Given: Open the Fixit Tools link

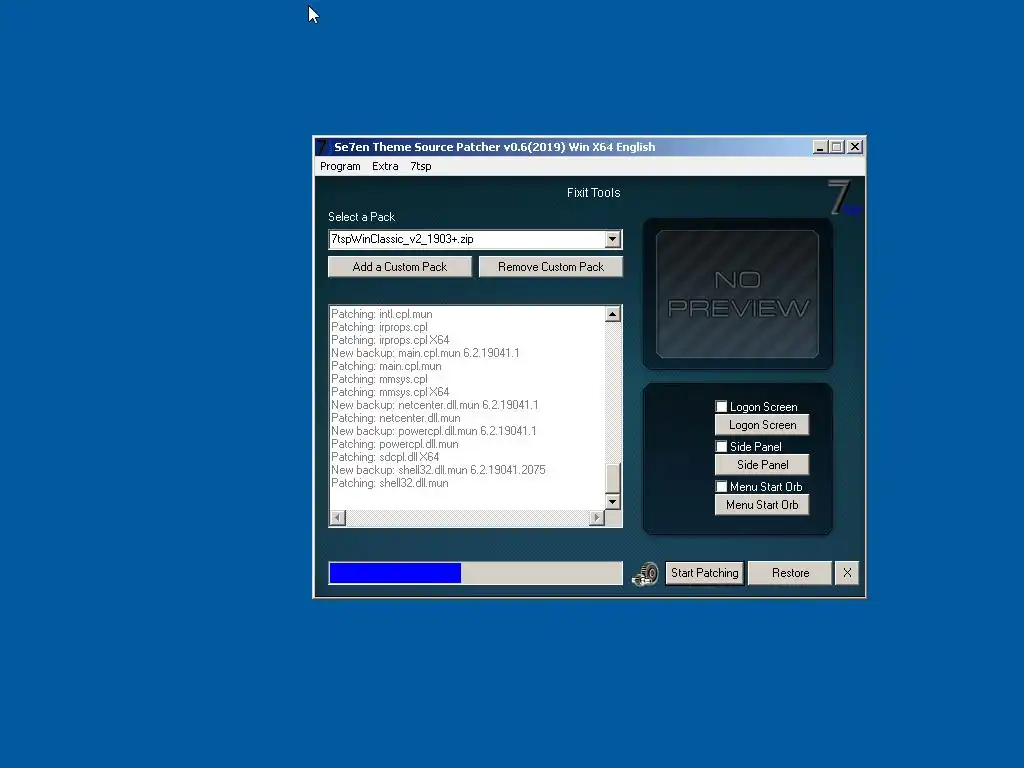Looking at the screenshot, I should (x=593, y=193).
